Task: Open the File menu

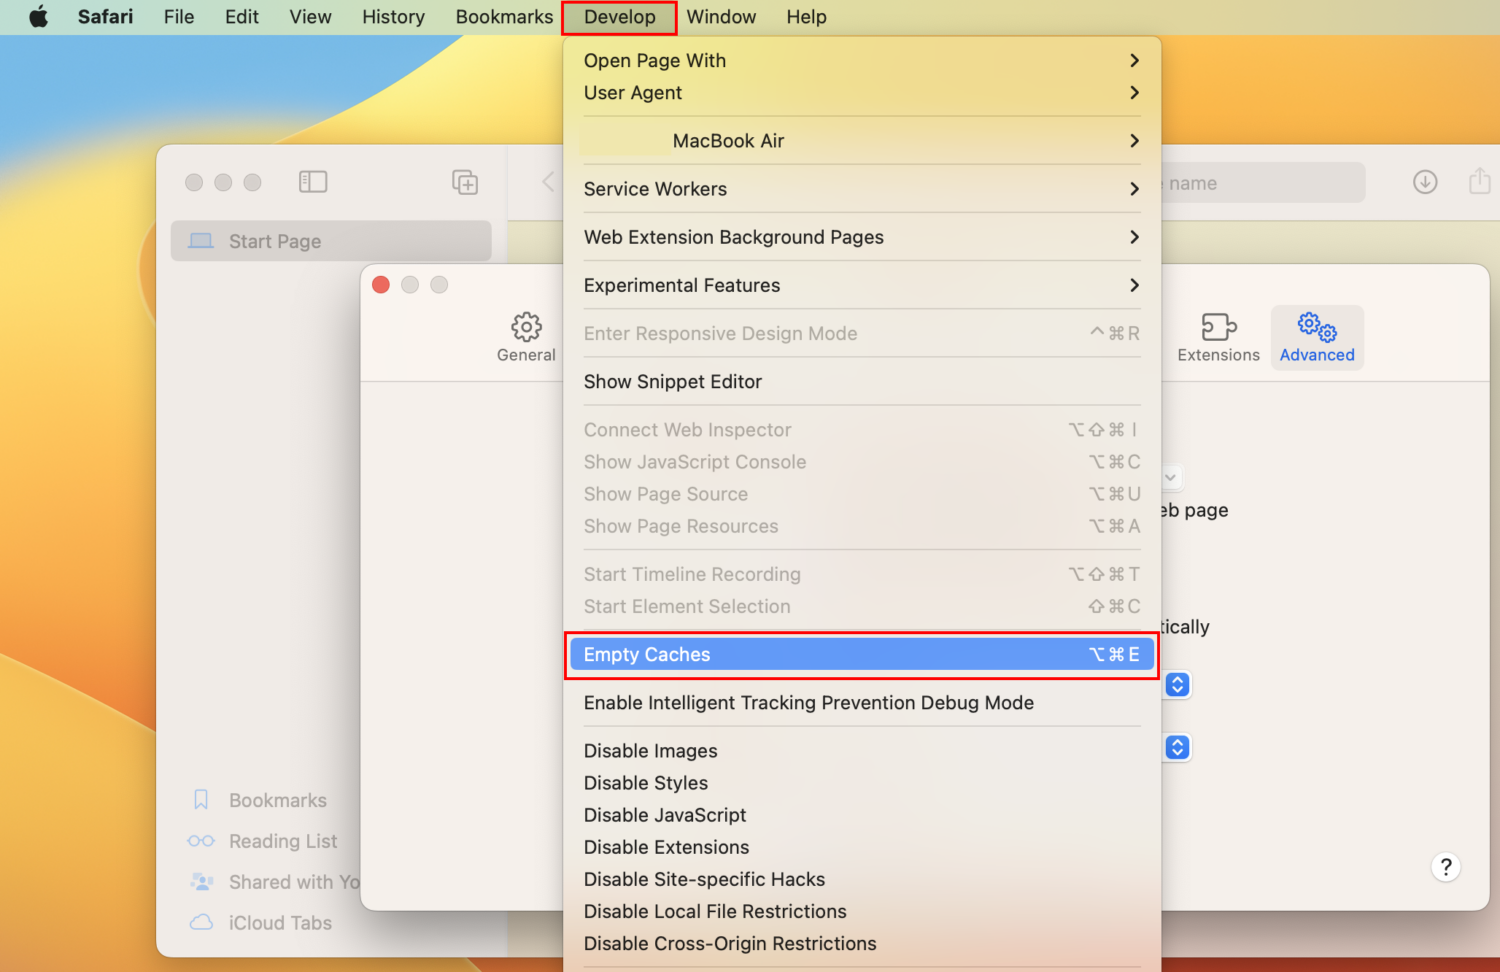Action: pyautogui.click(x=179, y=17)
